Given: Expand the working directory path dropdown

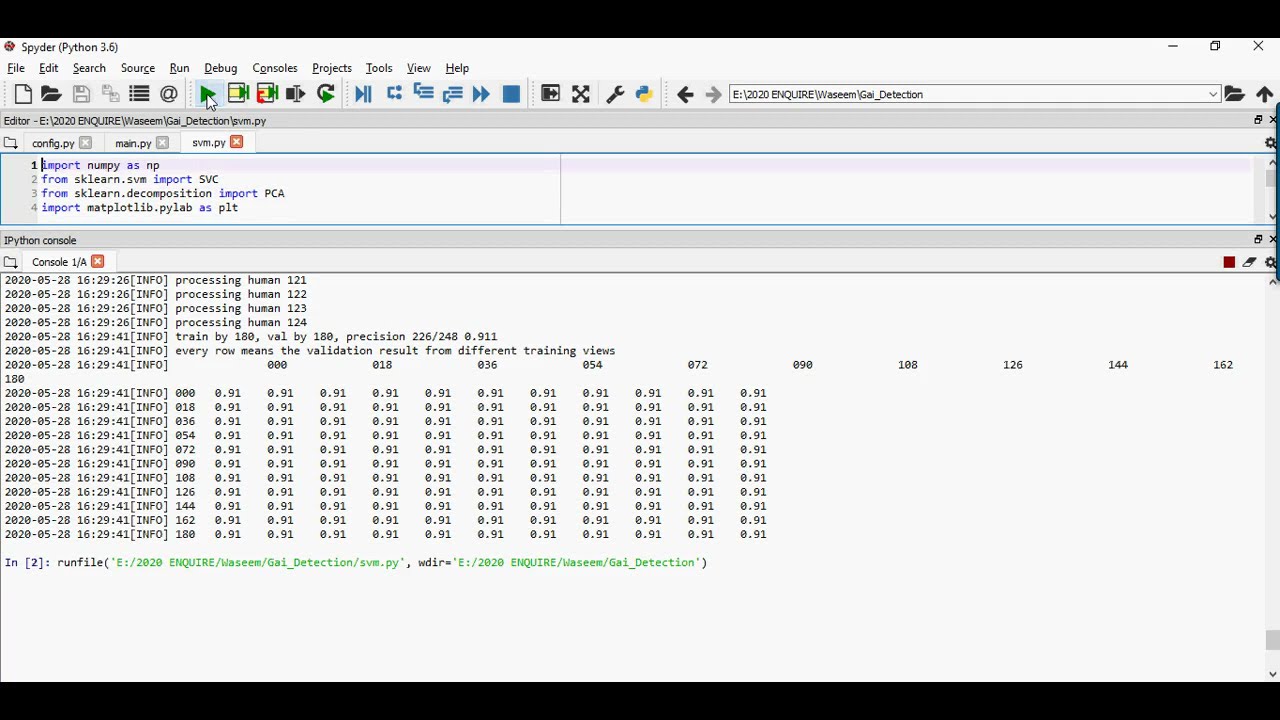Looking at the screenshot, I should 1213,94.
